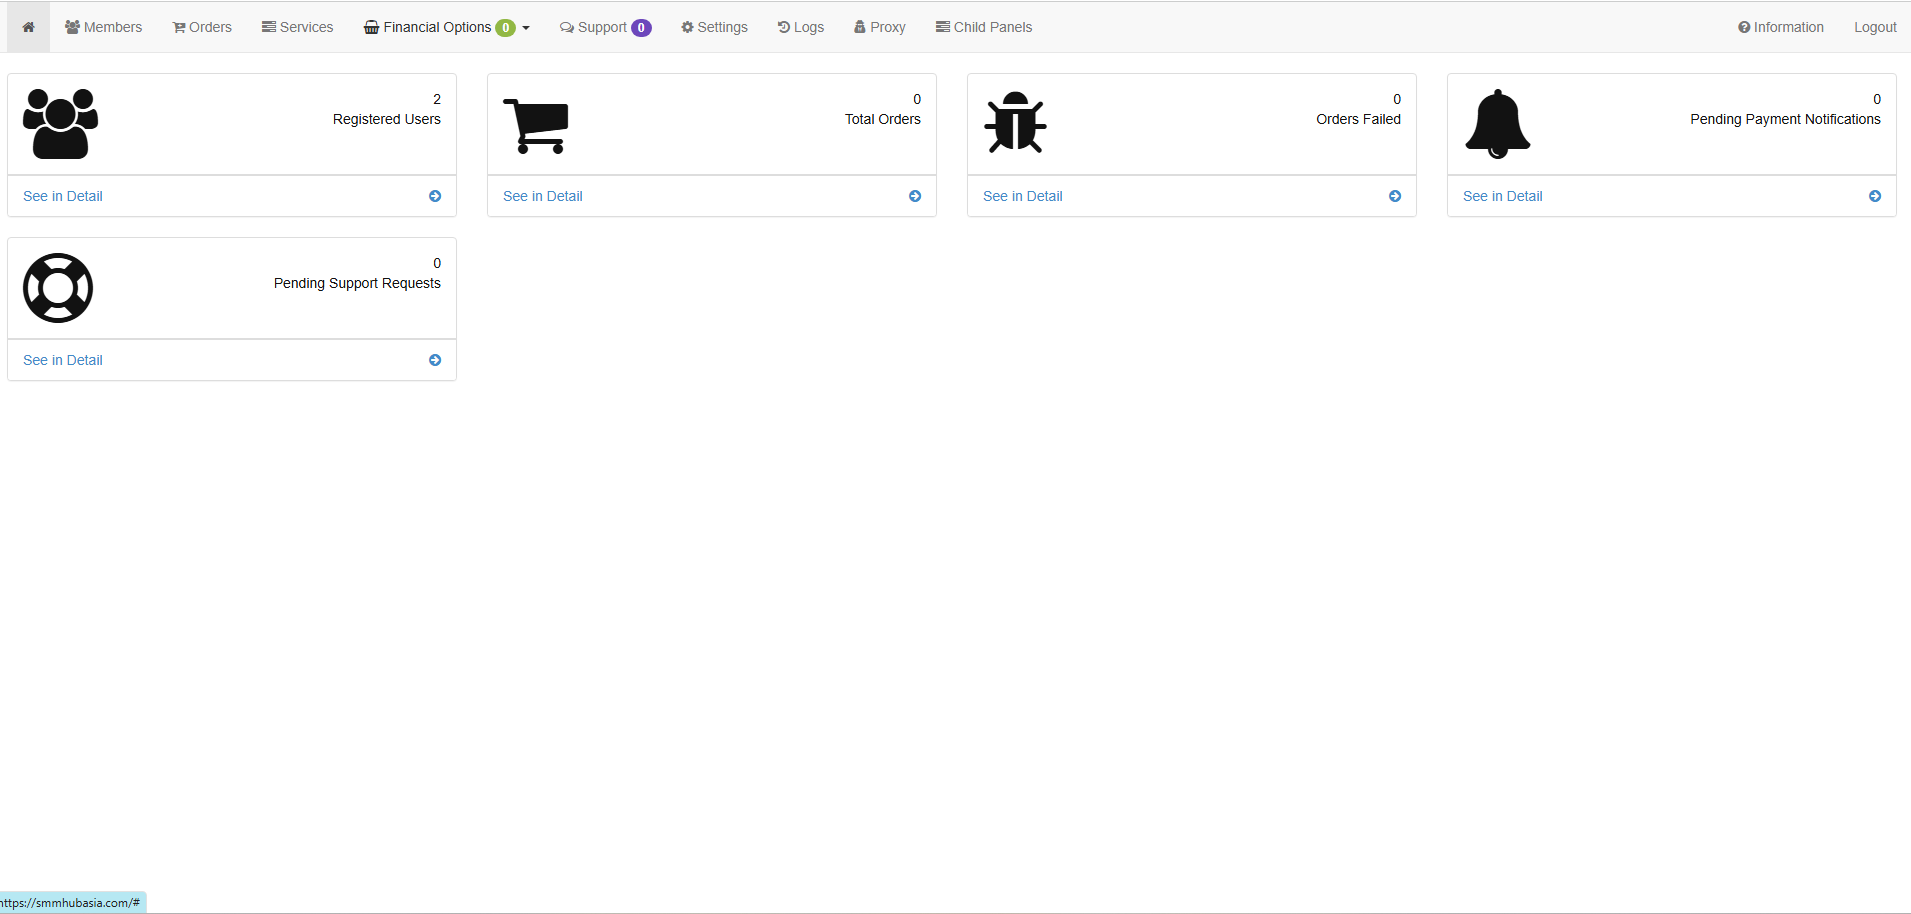The width and height of the screenshot is (1911, 914).
Task: Expand the Financial Options dropdown
Action: pyautogui.click(x=446, y=27)
